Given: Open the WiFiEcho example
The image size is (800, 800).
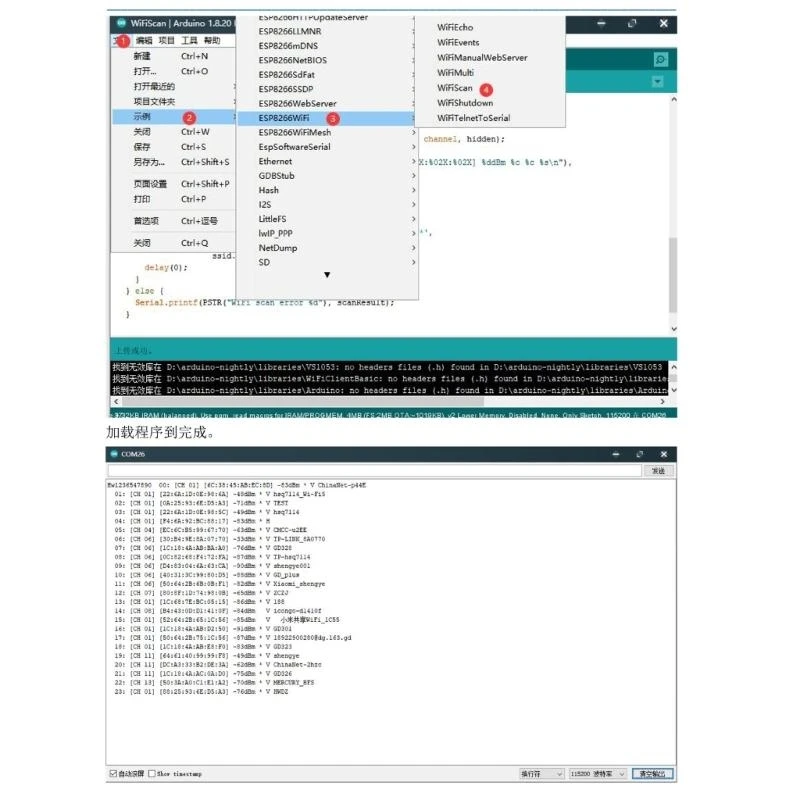Looking at the screenshot, I should tap(490, 28).
